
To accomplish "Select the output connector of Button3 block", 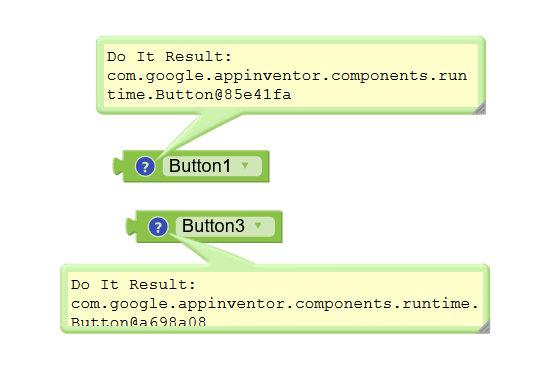I will coord(131,226).
